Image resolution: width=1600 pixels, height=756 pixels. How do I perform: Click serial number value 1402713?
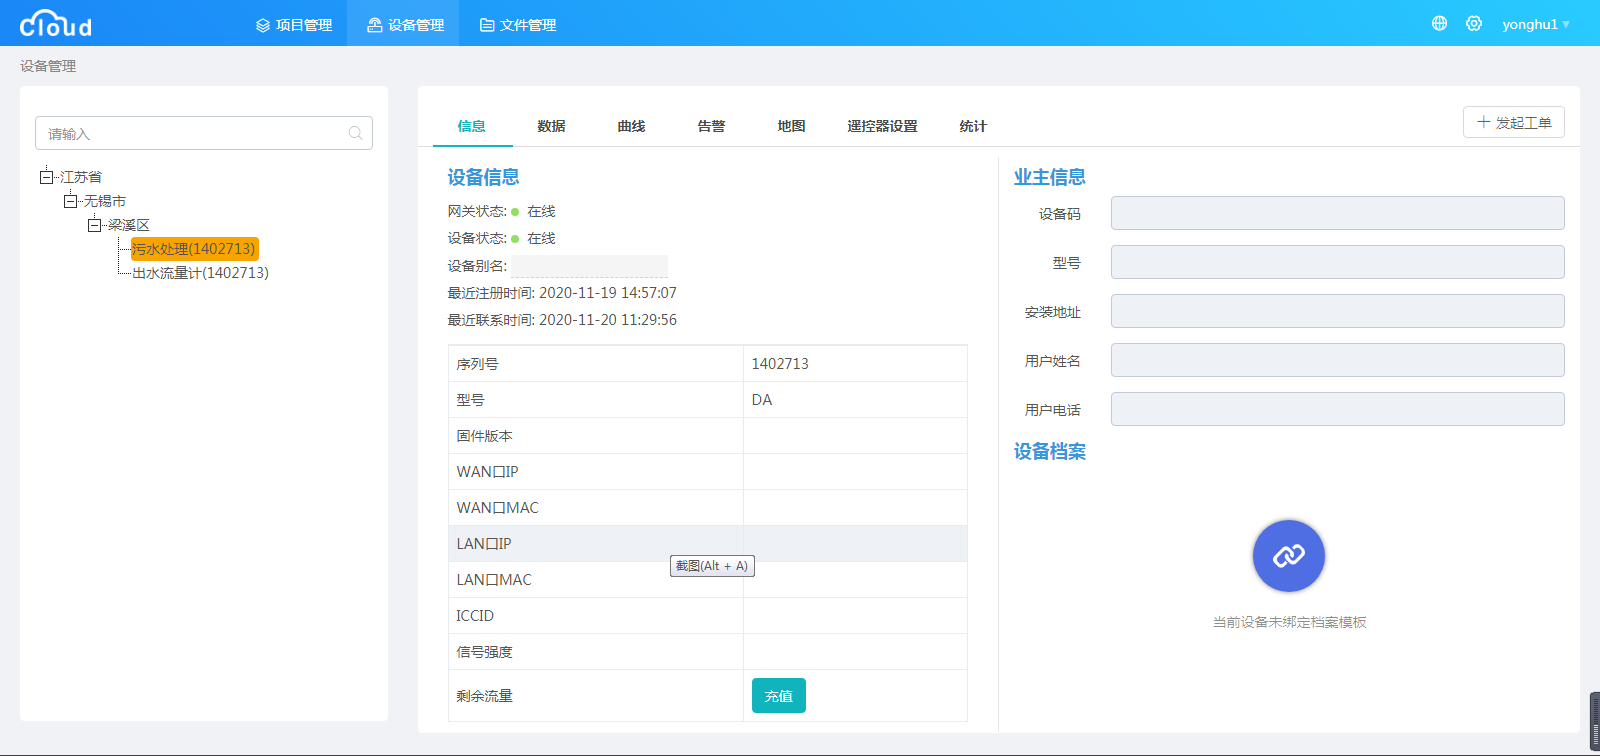click(780, 364)
